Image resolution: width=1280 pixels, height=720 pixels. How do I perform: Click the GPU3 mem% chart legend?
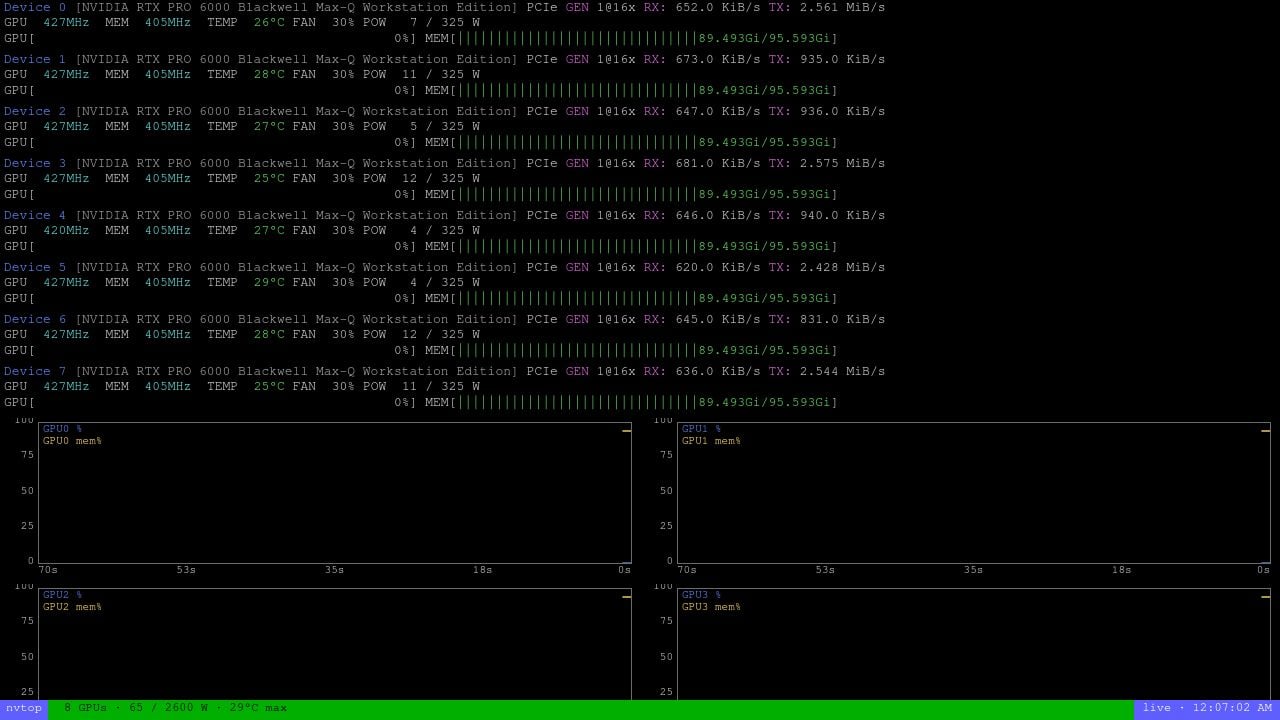click(711, 607)
